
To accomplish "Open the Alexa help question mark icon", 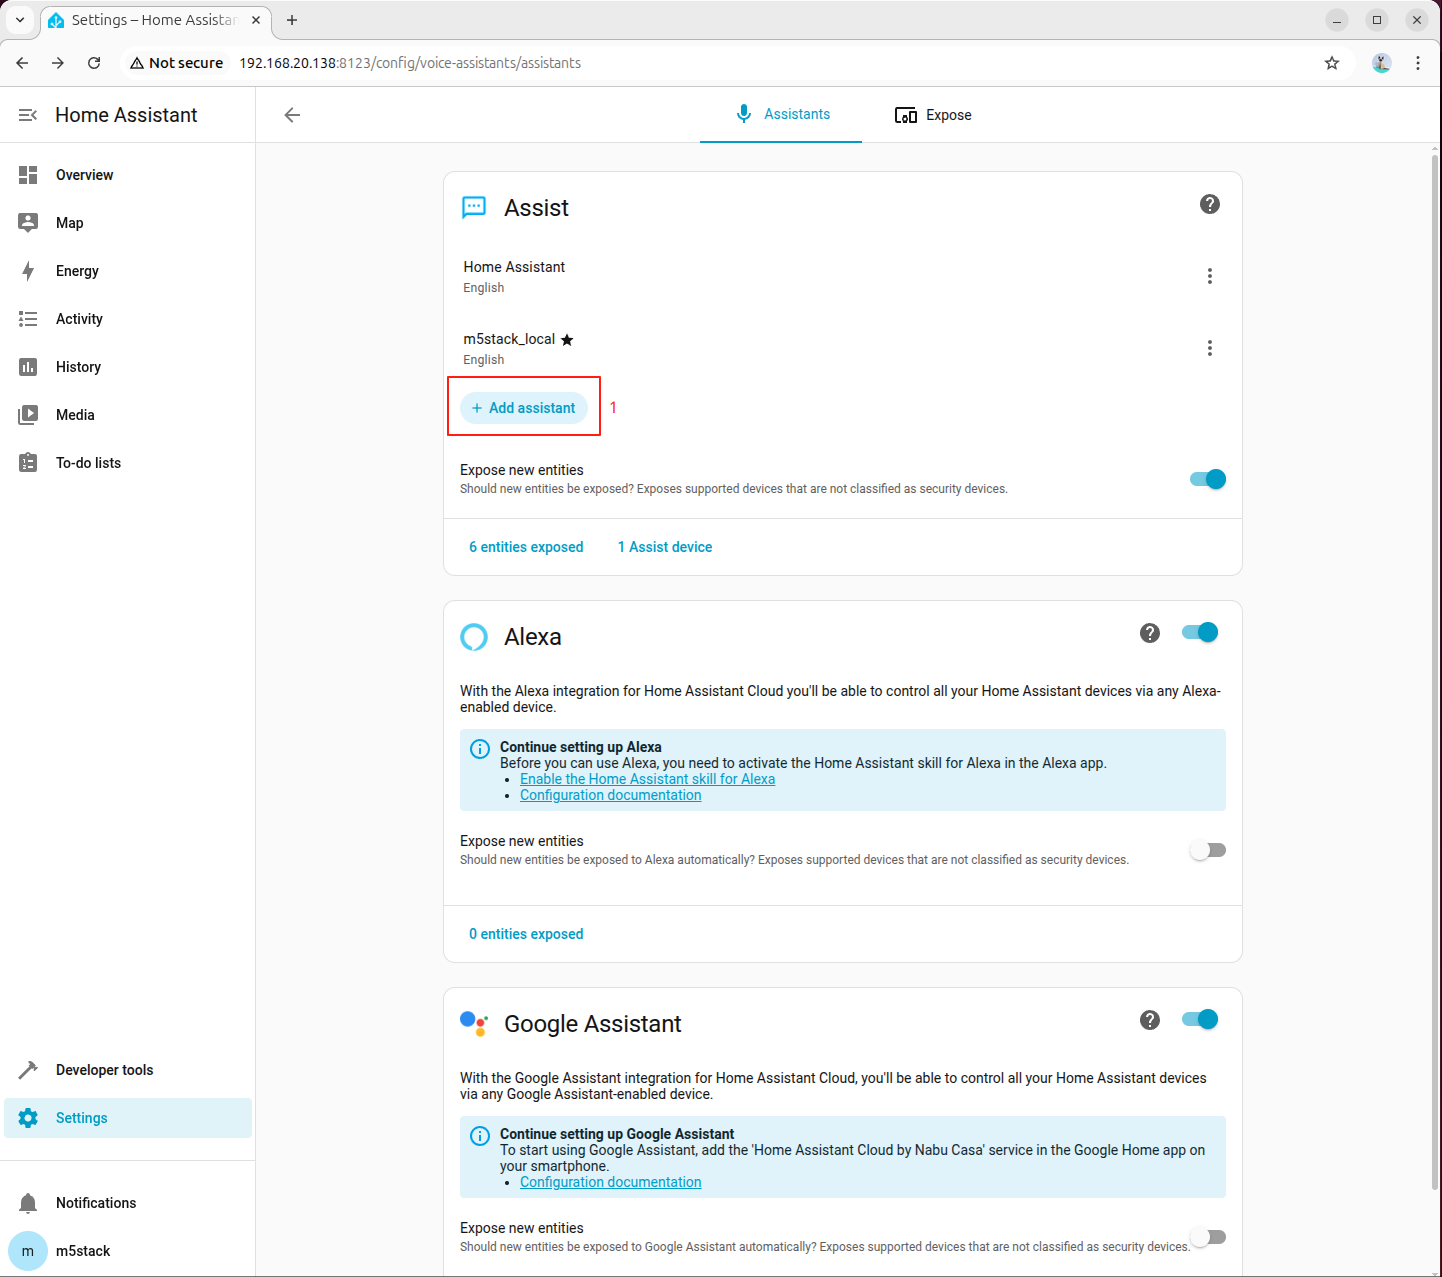I will pyautogui.click(x=1149, y=633).
